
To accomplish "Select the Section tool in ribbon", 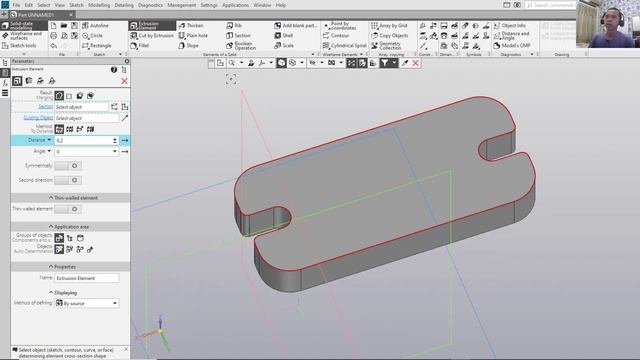I will click(x=238, y=36).
